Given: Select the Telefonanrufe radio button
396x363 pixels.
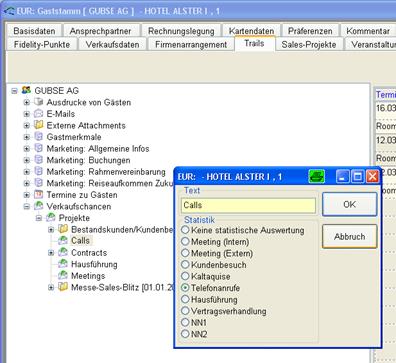Looking at the screenshot, I should pos(185,288).
